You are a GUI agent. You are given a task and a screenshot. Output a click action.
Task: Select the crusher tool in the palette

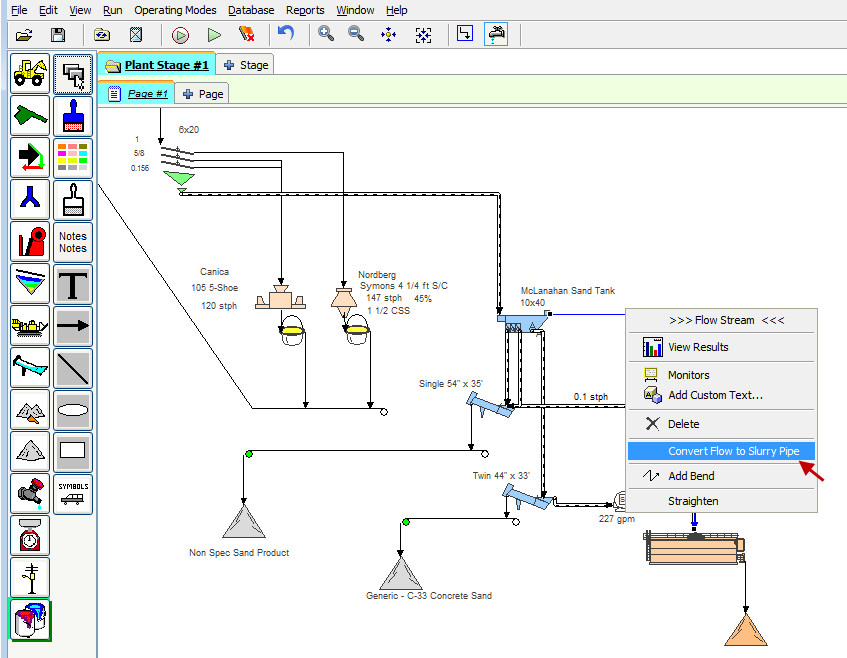click(30, 242)
